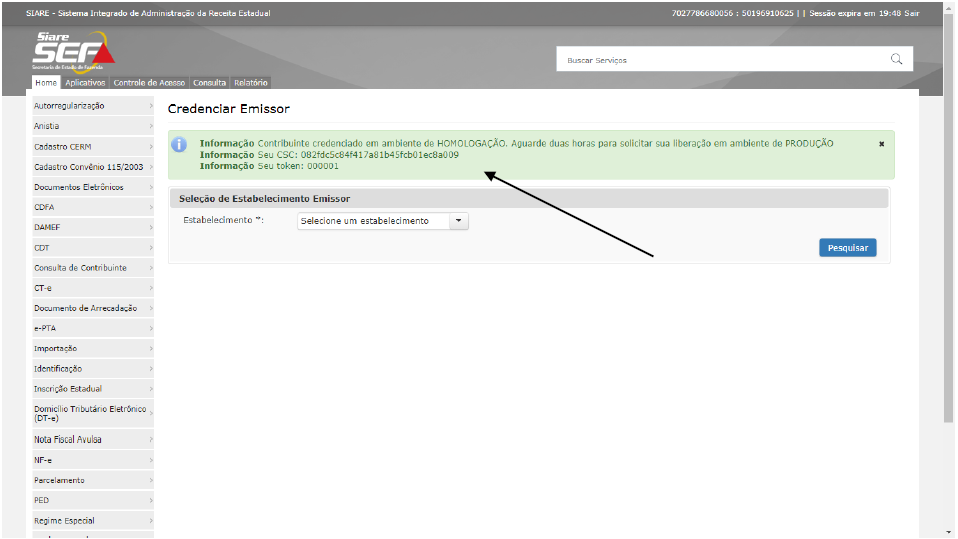Open the Controle de Acesso tab
This screenshot has width=958, height=539.
point(149,83)
